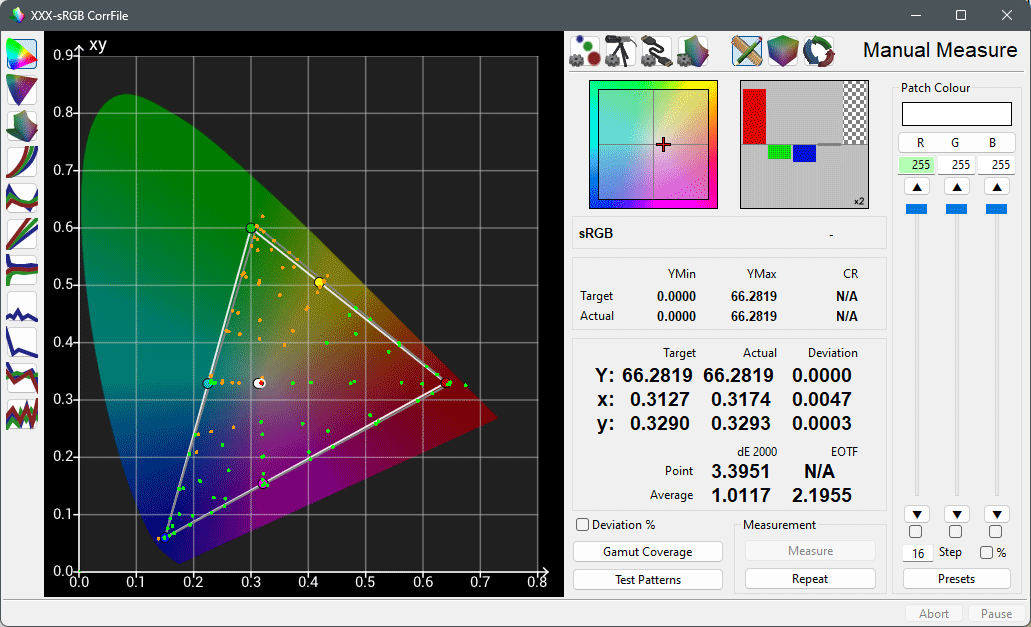Click the white Patch Colour swatch

957,114
